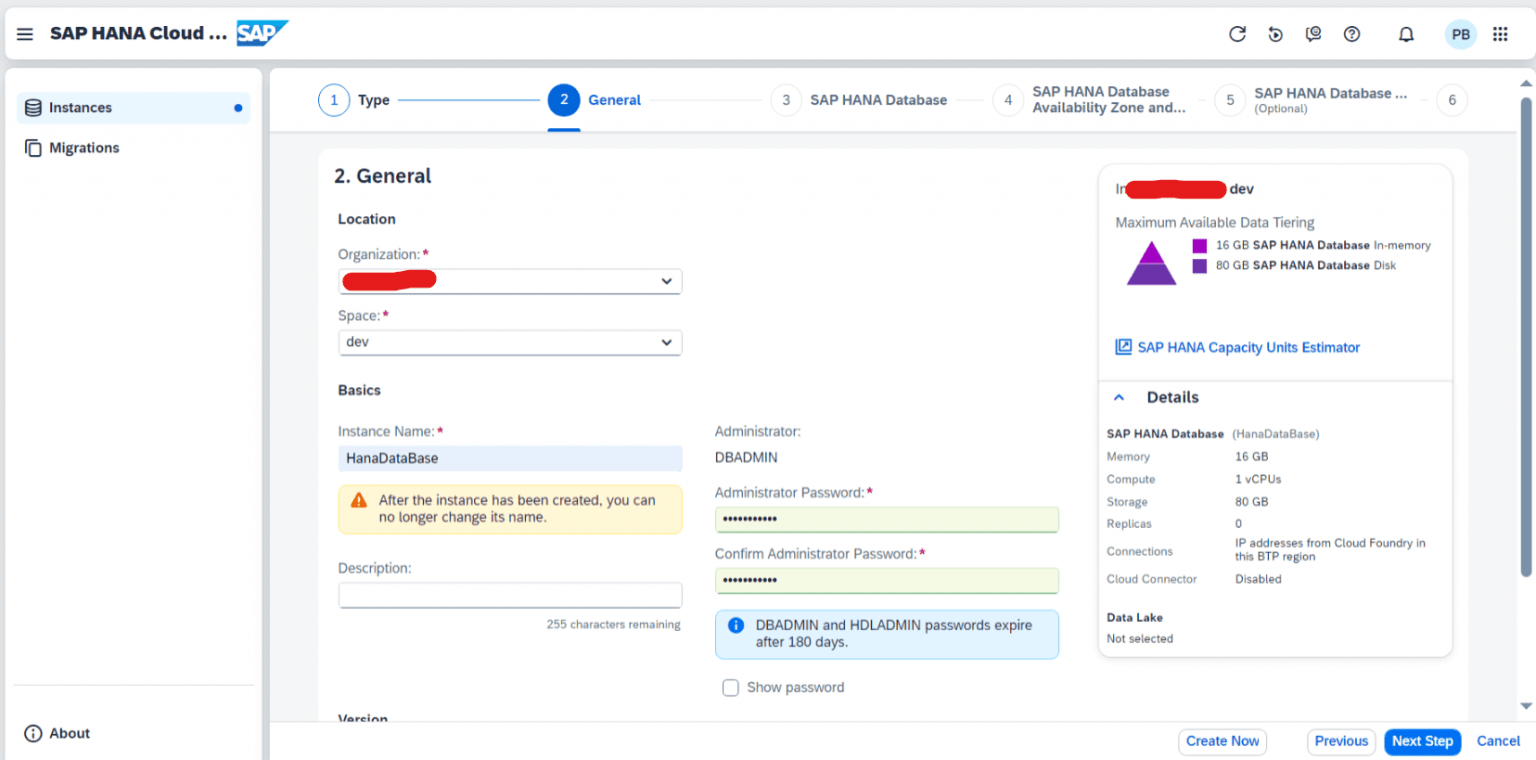
Task: Open the session restore icon in the toolbar
Action: [x=1275, y=33]
